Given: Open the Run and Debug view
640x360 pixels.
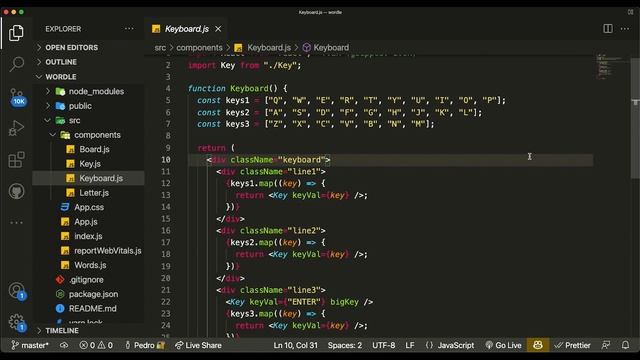Looking at the screenshot, I should click(16, 128).
